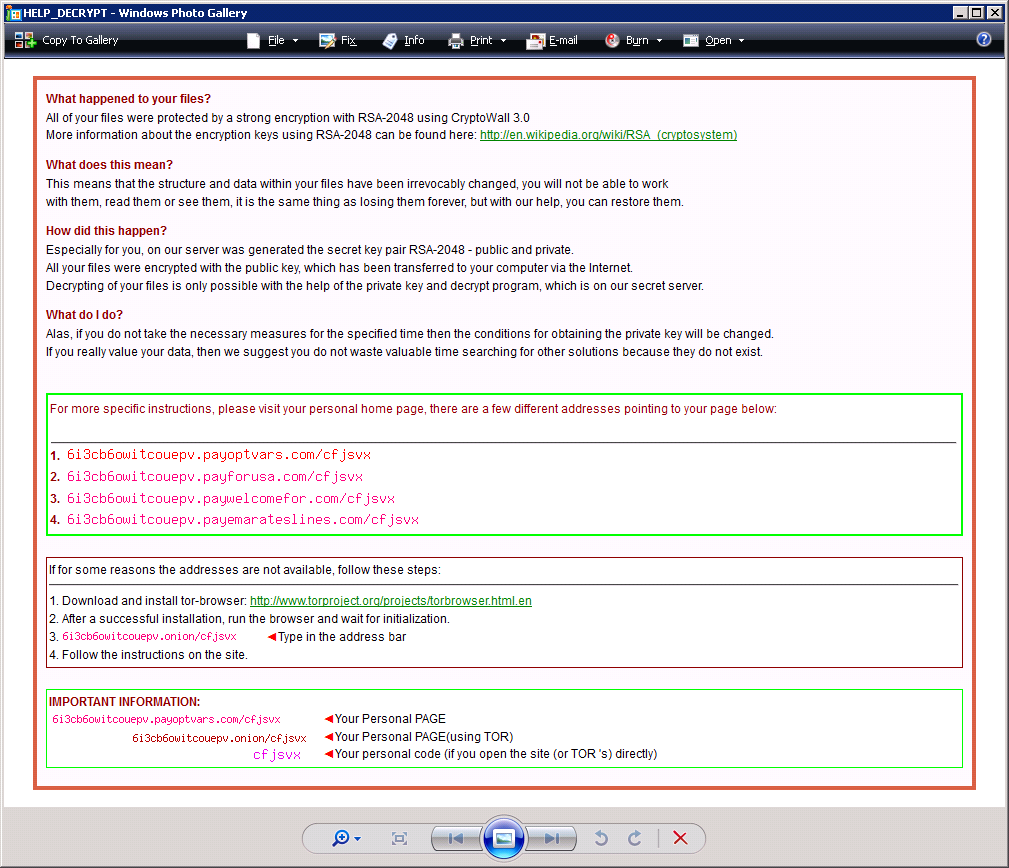Close the Photo Gallery window
This screenshot has height=868, width=1009.
tap(994, 12)
